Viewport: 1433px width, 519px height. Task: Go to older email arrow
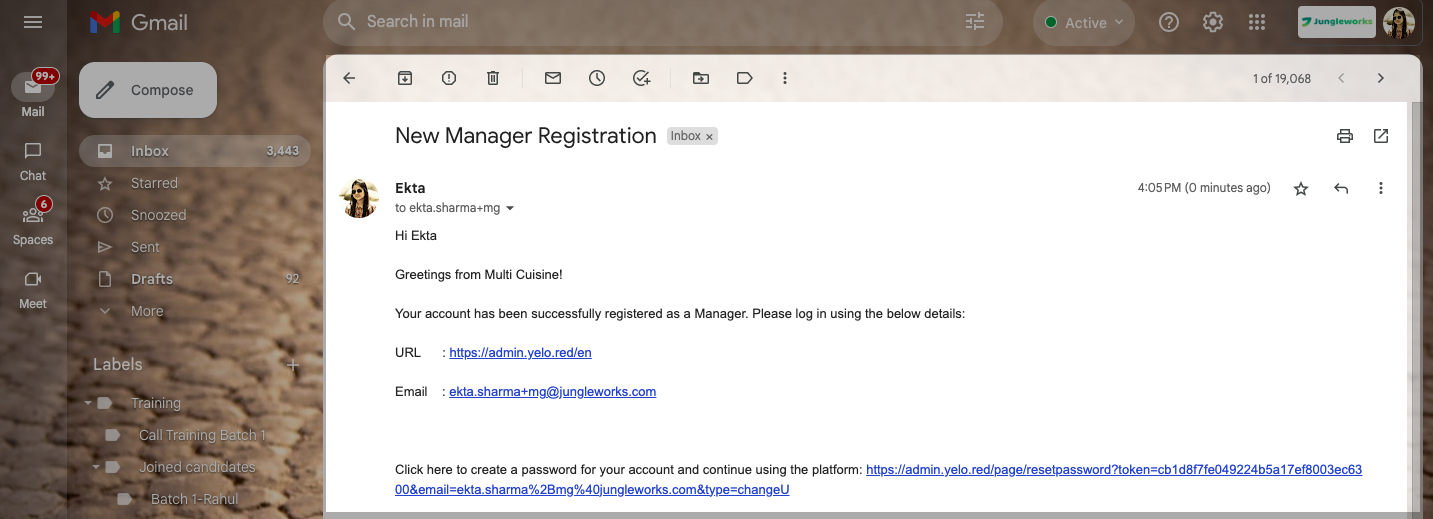[1381, 78]
